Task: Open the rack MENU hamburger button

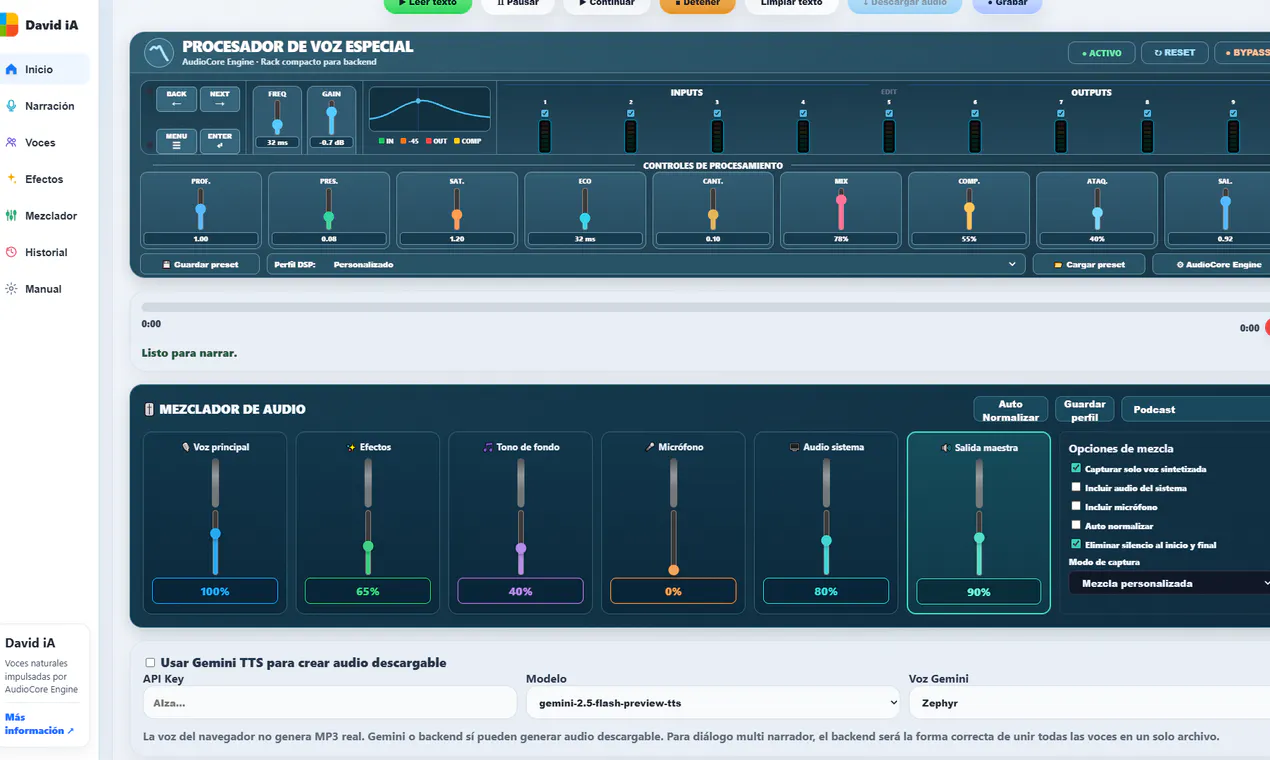Action: coord(176,141)
